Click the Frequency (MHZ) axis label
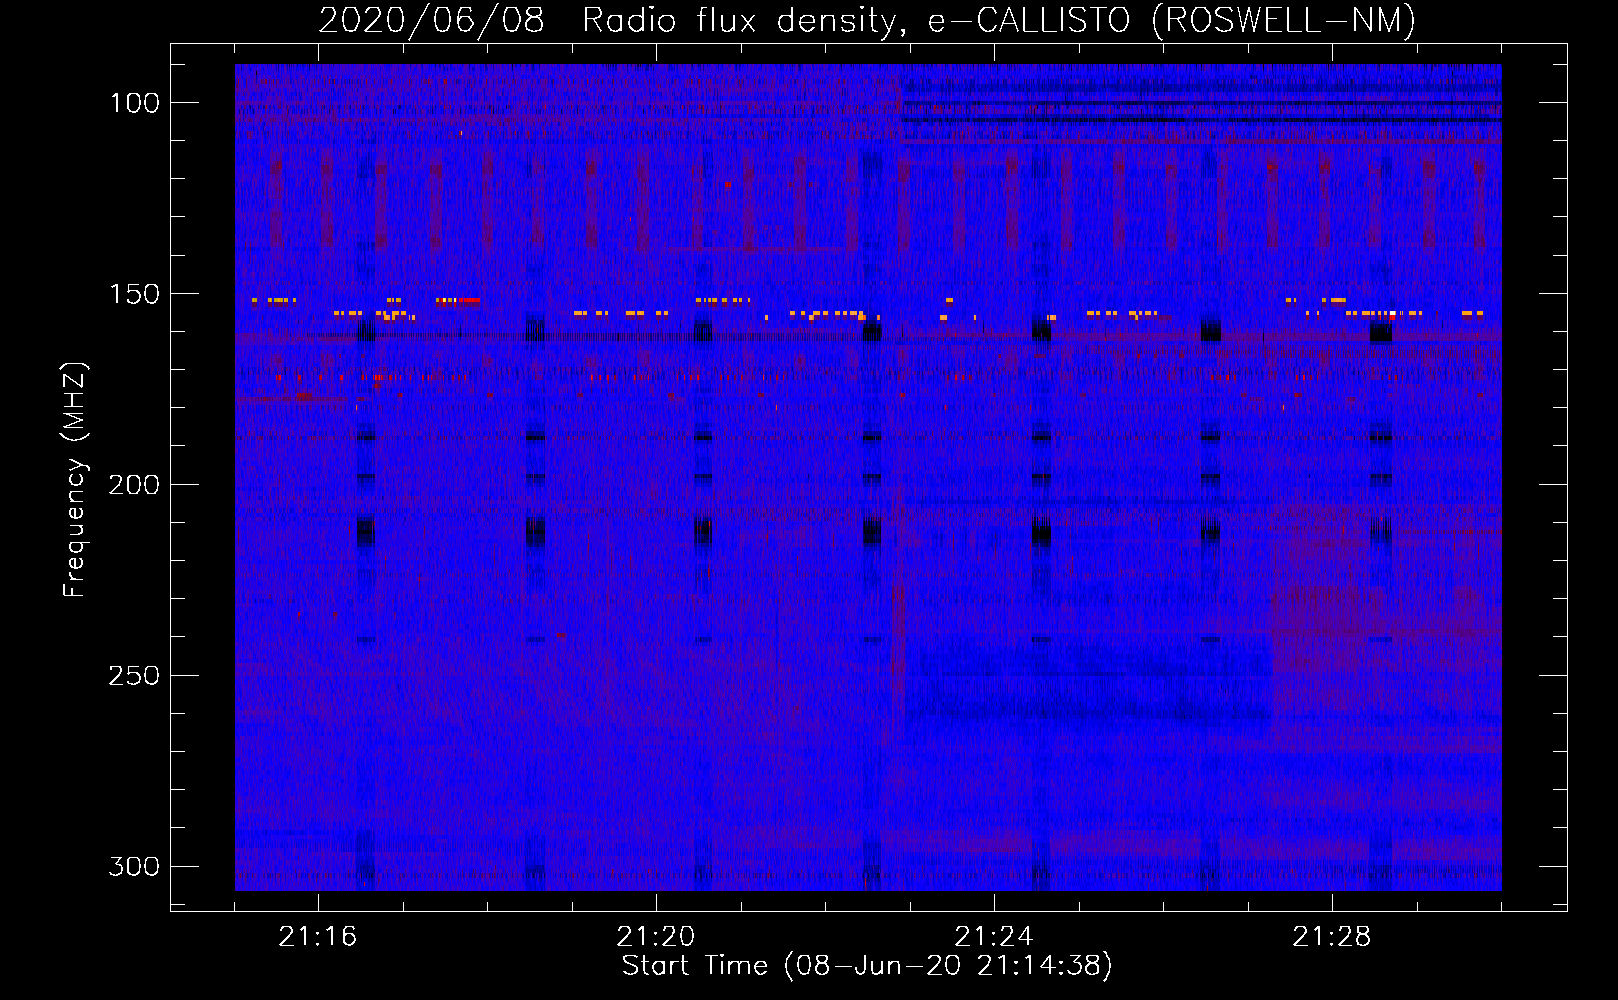This screenshot has height=1000, width=1618. tap(75, 479)
